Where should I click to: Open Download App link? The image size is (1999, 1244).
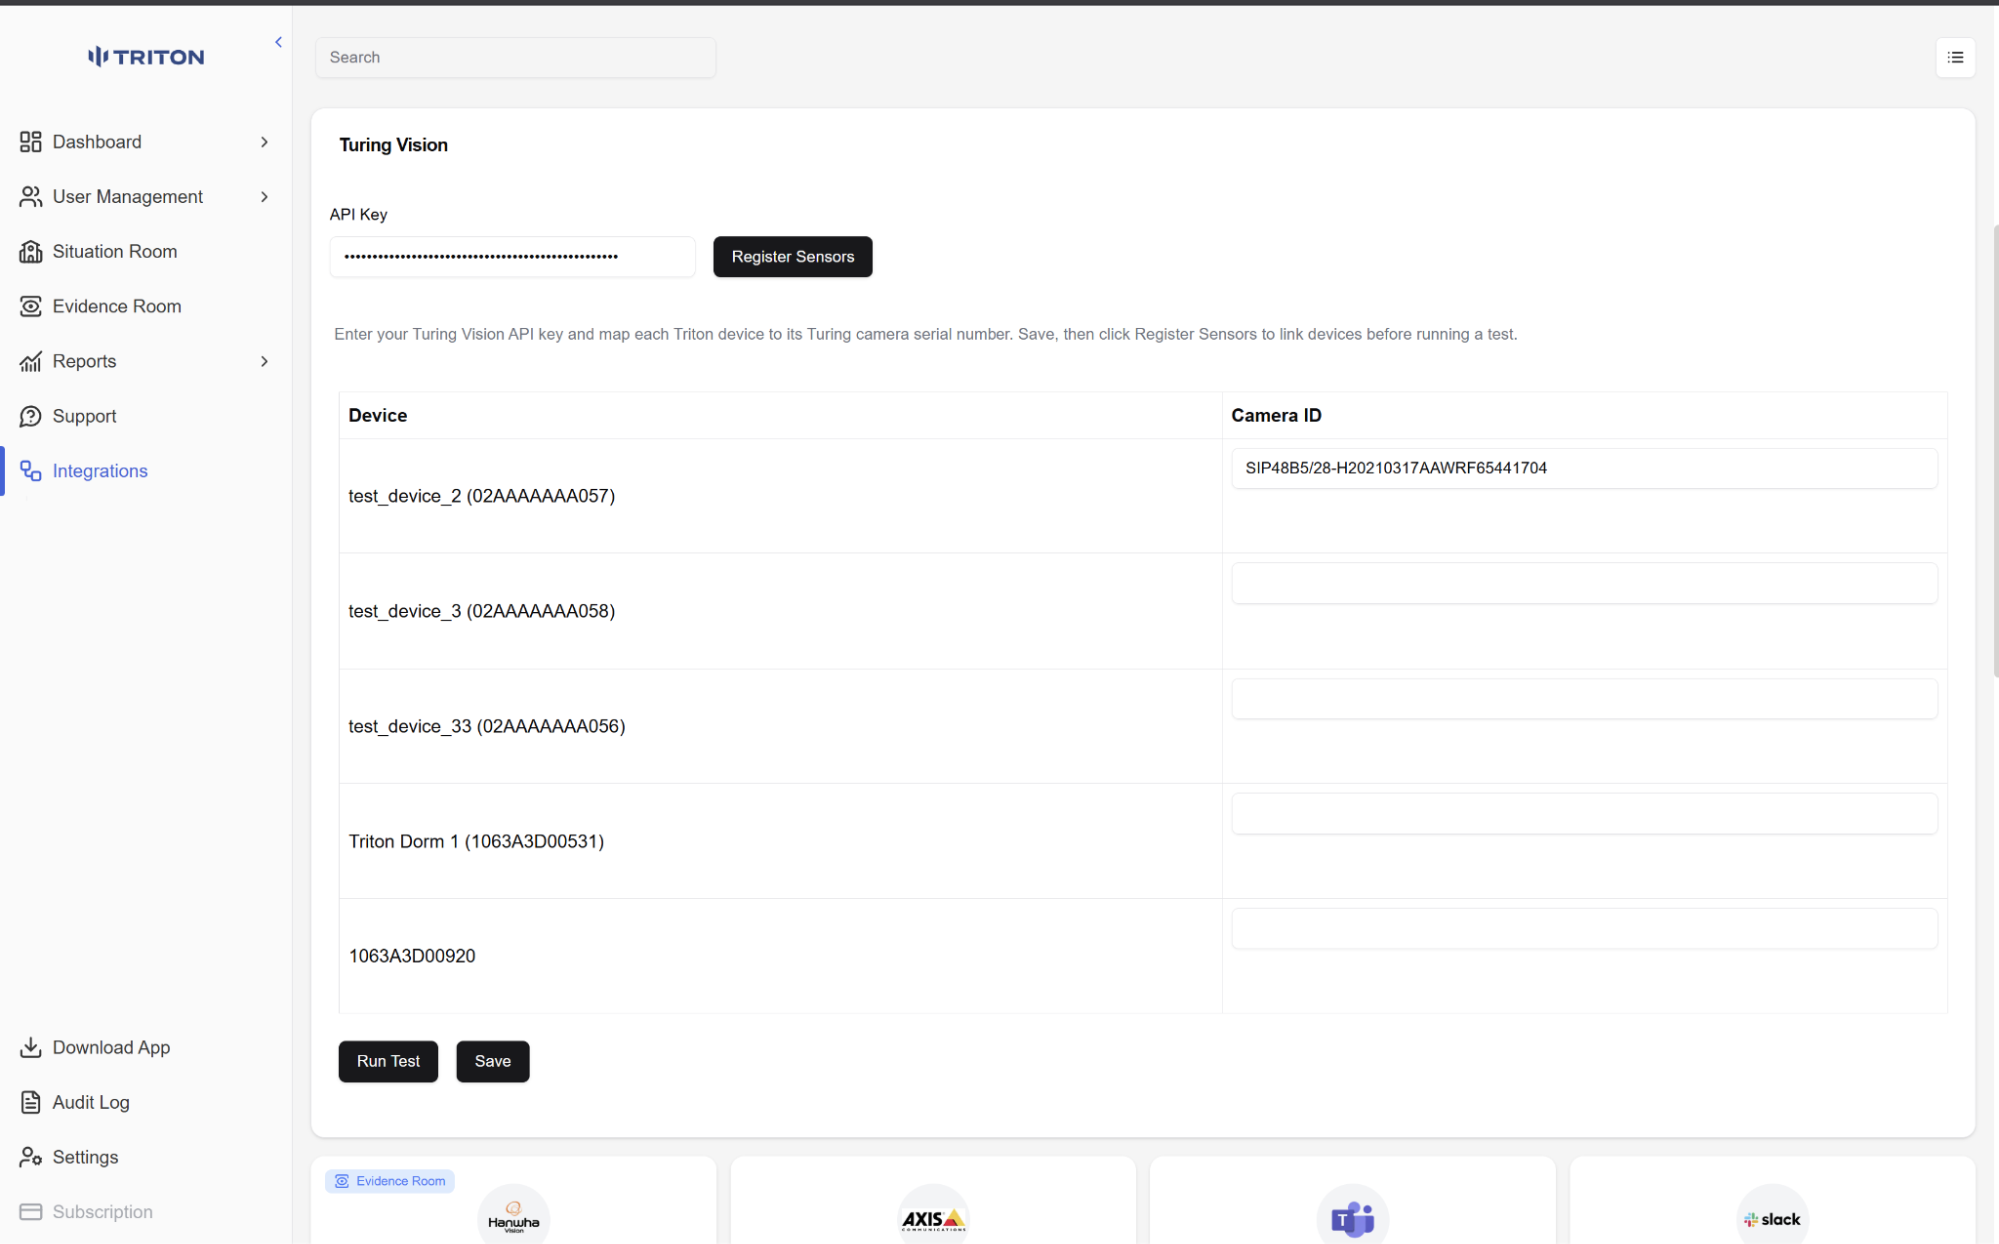pyautogui.click(x=111, y=1048)
